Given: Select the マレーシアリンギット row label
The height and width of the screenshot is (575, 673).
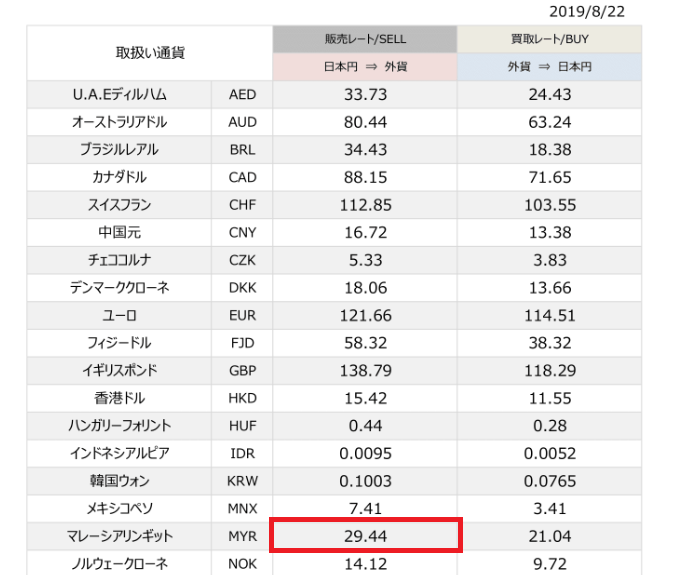Looking at the screenshot, I should tap(119, 536).
